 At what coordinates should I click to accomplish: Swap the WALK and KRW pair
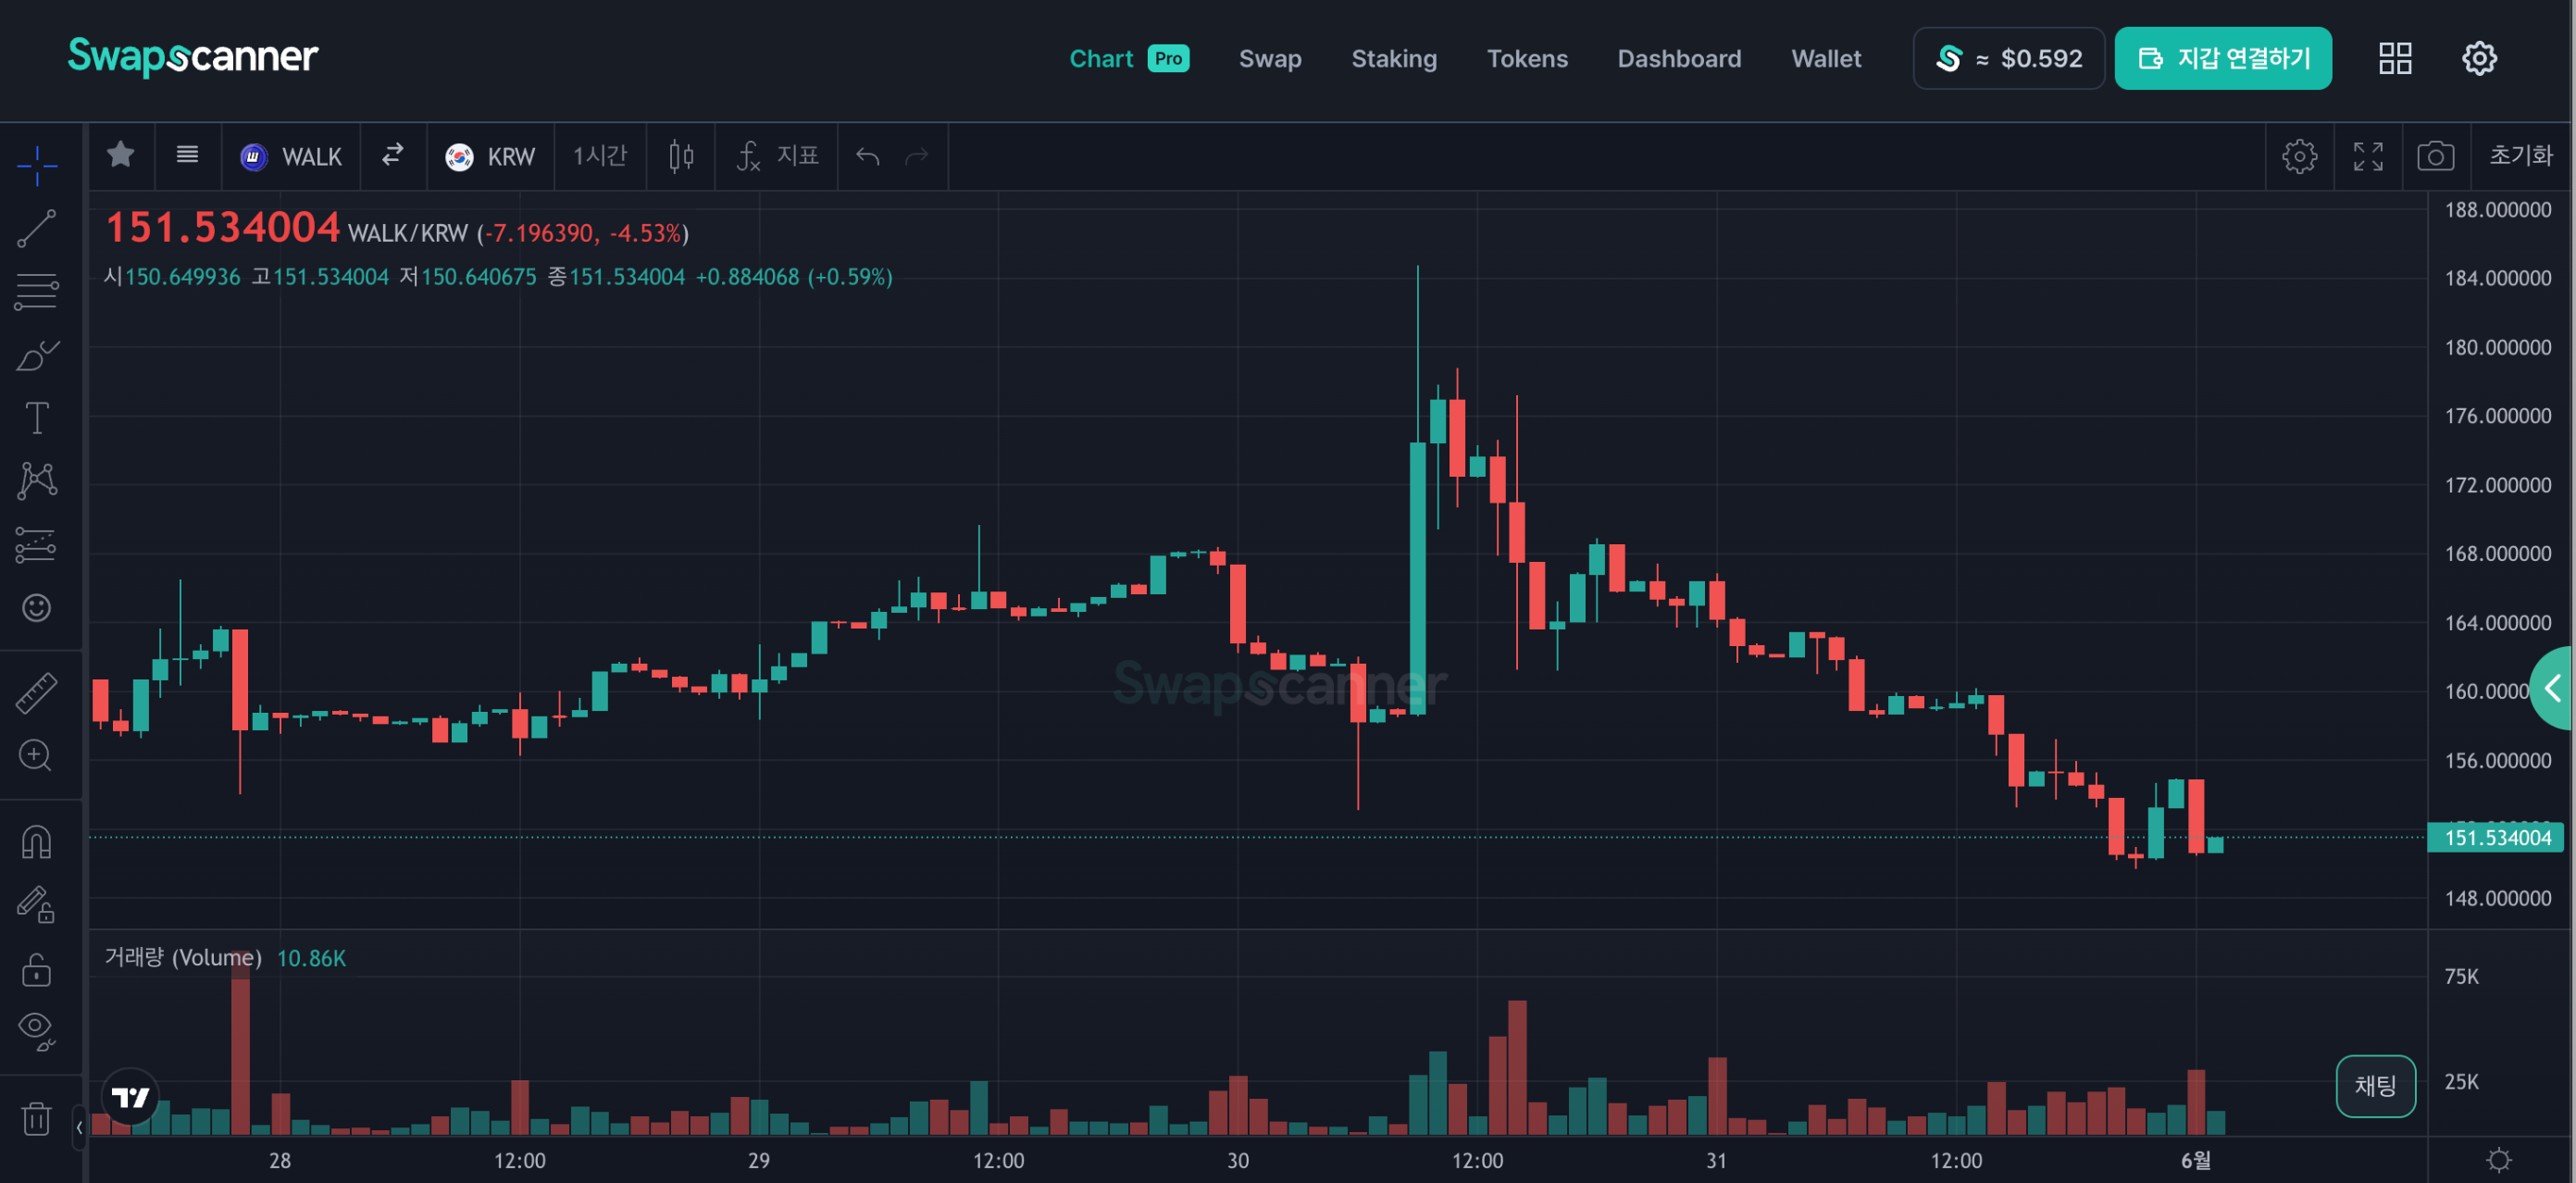(x=393, y=155)
